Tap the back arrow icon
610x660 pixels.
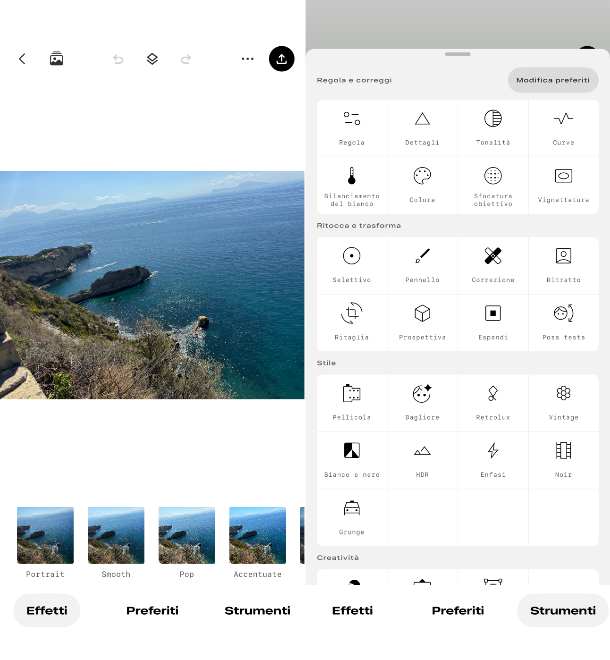click(22, 59)
